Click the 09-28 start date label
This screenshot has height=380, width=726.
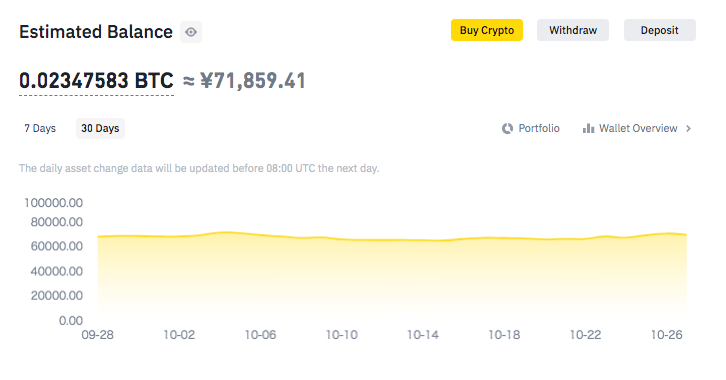(97, 335)
